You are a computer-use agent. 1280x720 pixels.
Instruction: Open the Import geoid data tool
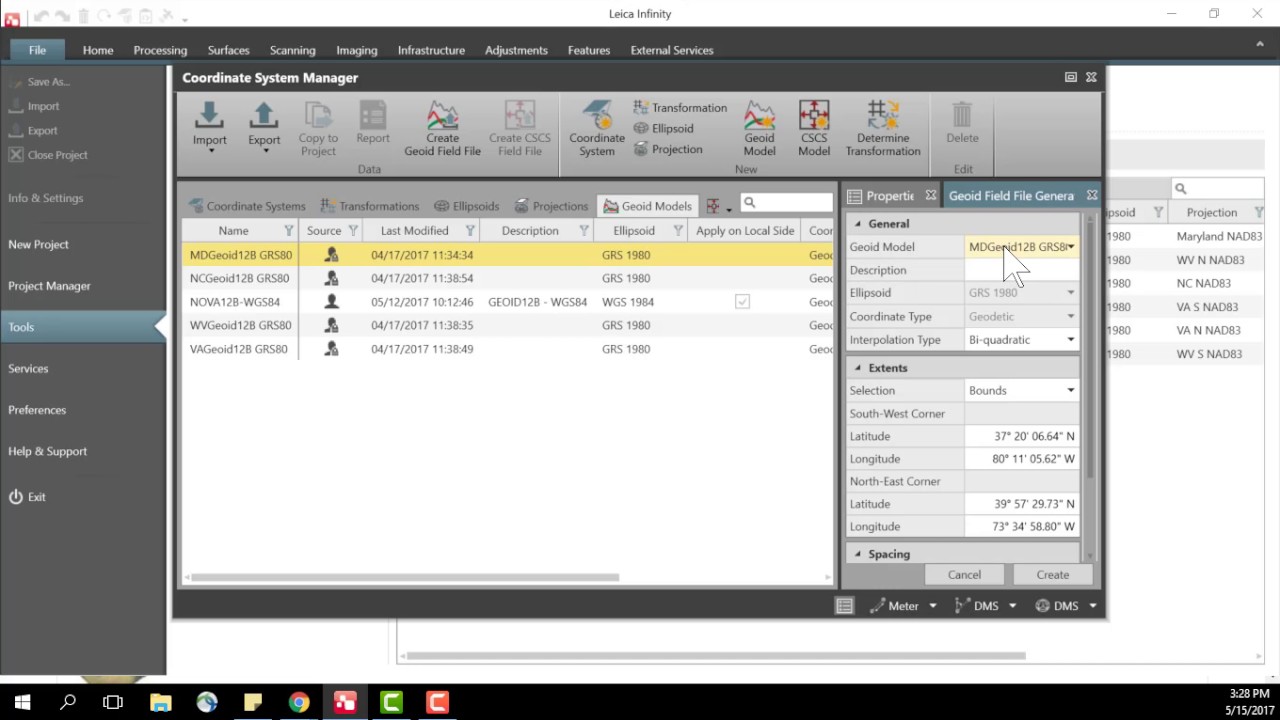[x=210, y=126]
